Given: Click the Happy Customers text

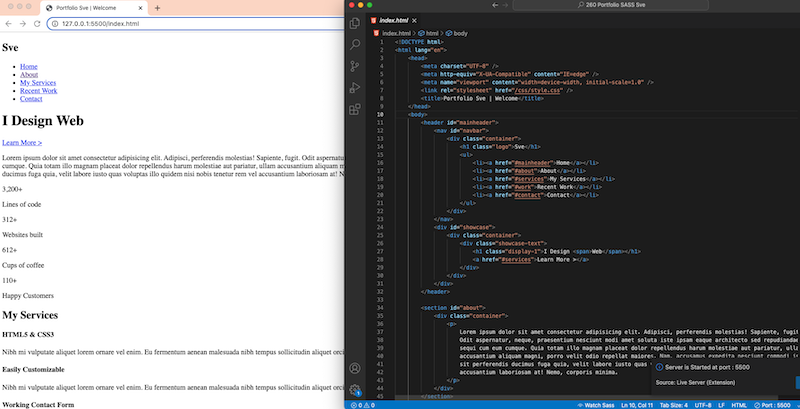Looking at the screenshot, I should click(x=28, y=296).
